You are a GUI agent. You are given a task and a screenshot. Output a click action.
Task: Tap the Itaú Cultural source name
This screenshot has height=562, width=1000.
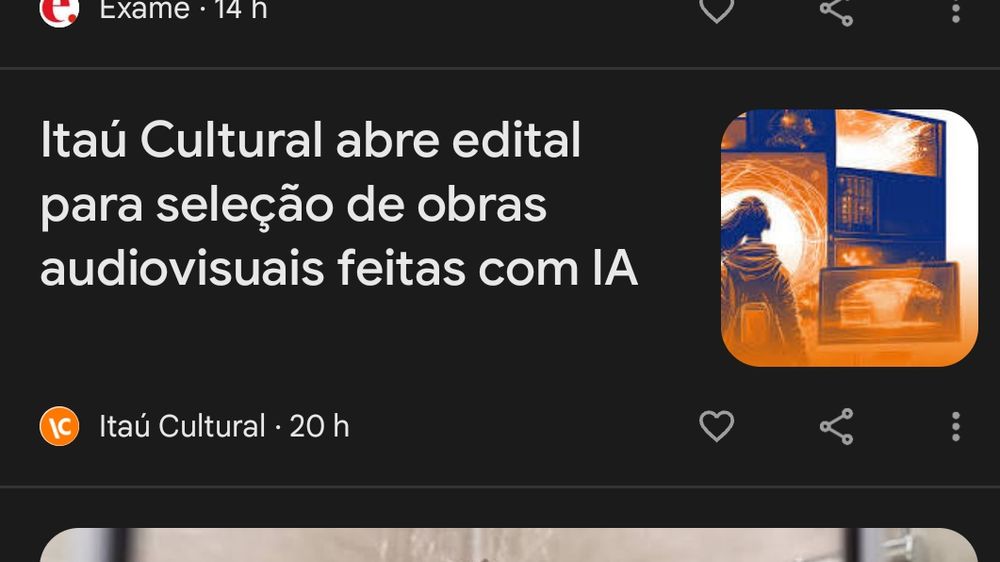click(182, 426)
